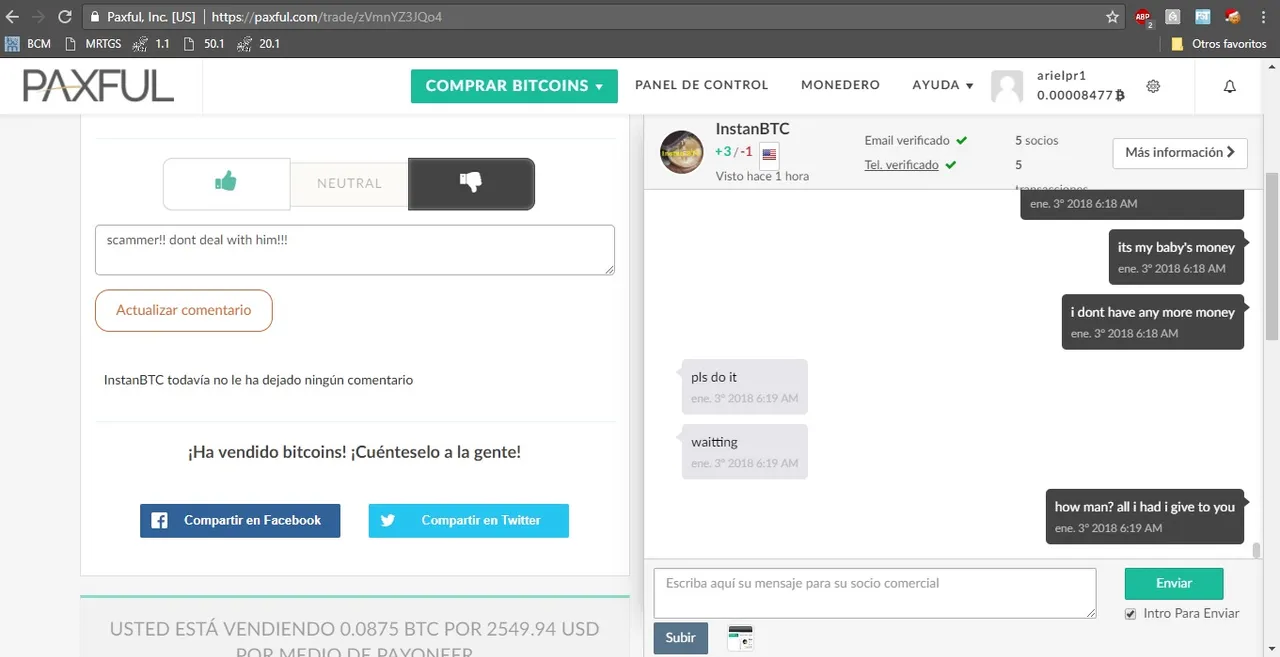Click the 'its my baby's money' message
This screenshot has width=1280, height=657.
(1176, 256)
